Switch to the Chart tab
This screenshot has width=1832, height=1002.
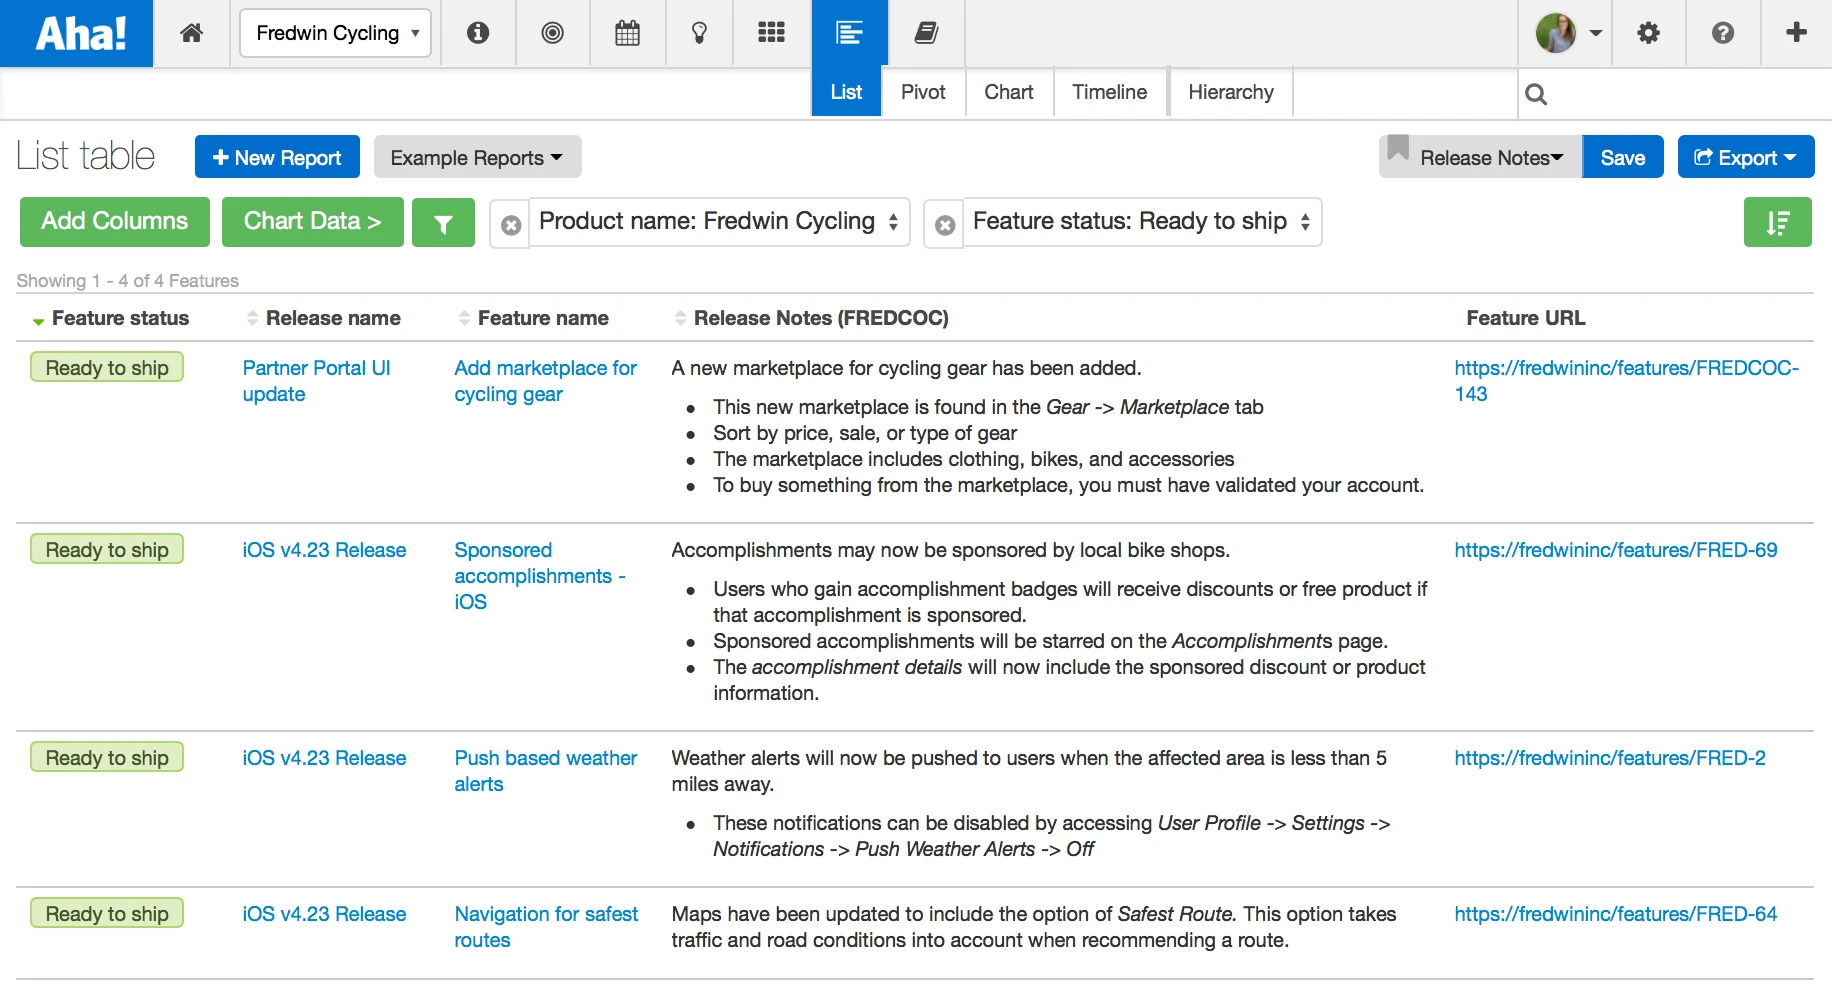[1009, 92]
